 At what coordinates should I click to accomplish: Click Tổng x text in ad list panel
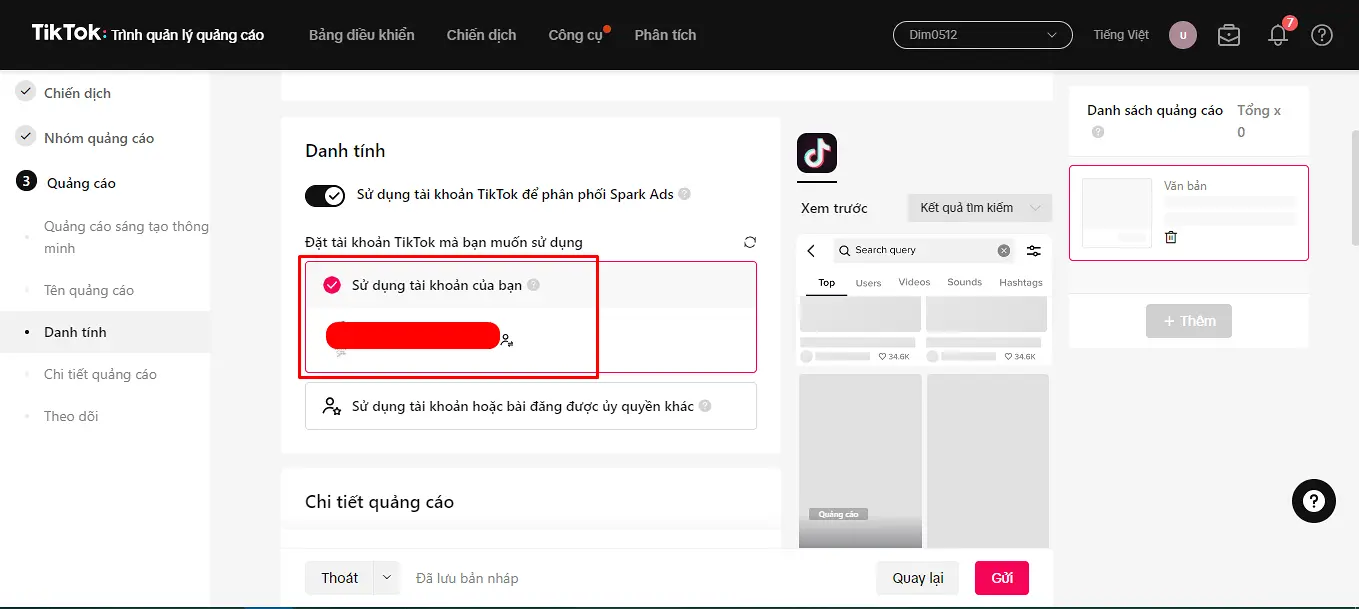(x=1259, y=111)
